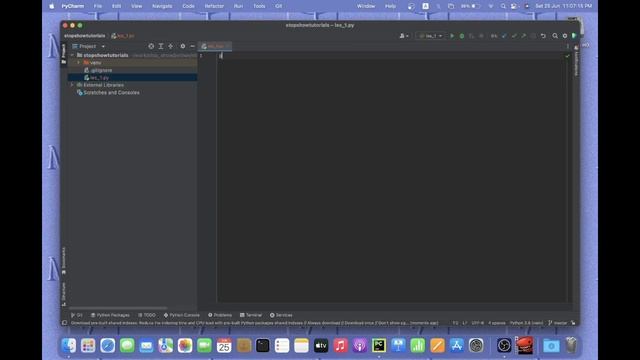Viewport: 640px width, 360px height.
Task: Open the Python Console tool window
Action: point(182,315)
